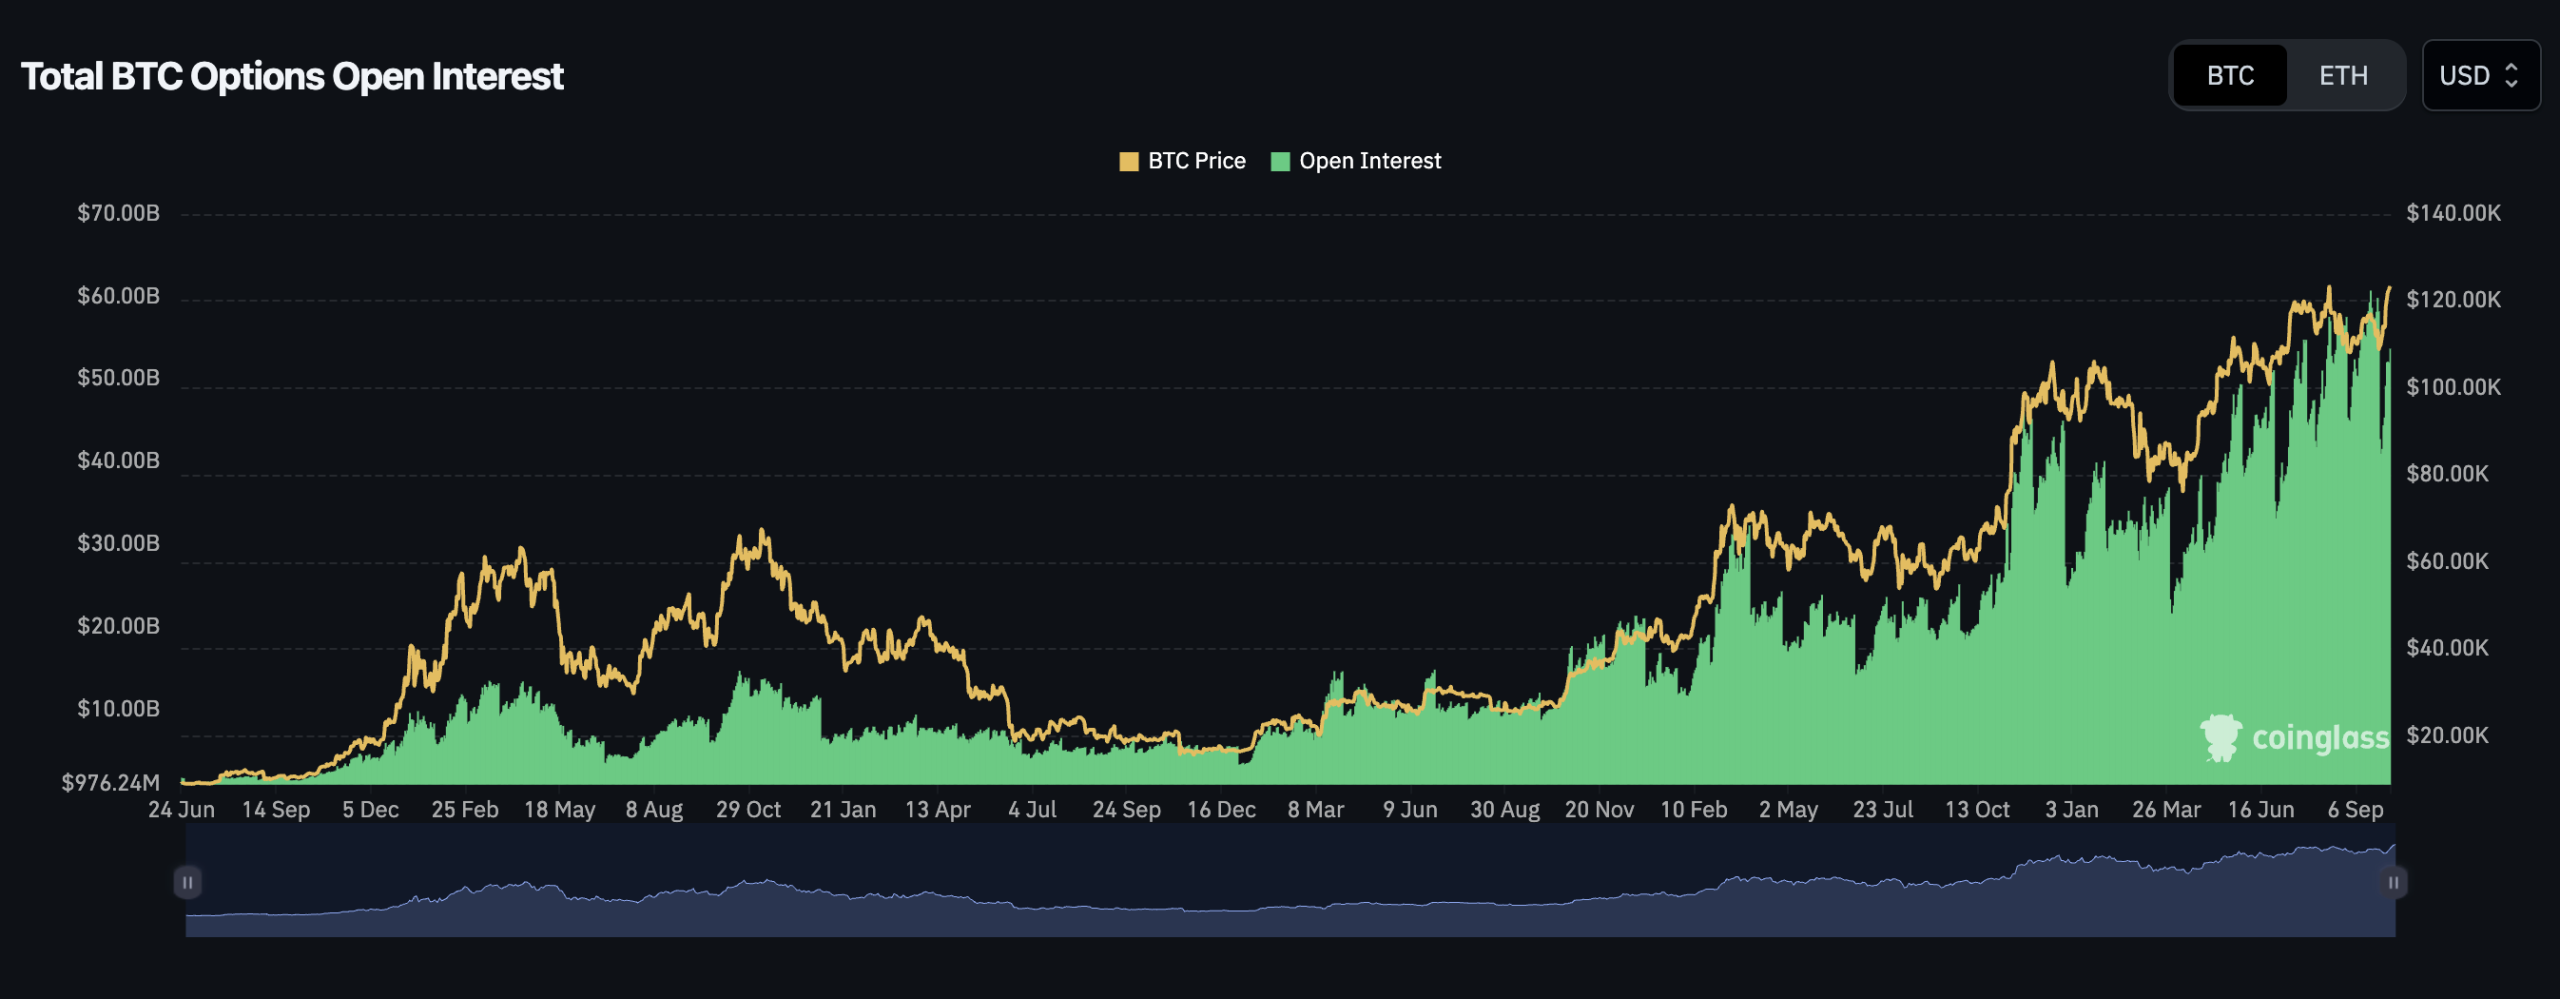This screenshot has height=999, width=2560.
Task: Click the Open Interest legend label text
Action: pos(1369,160)
